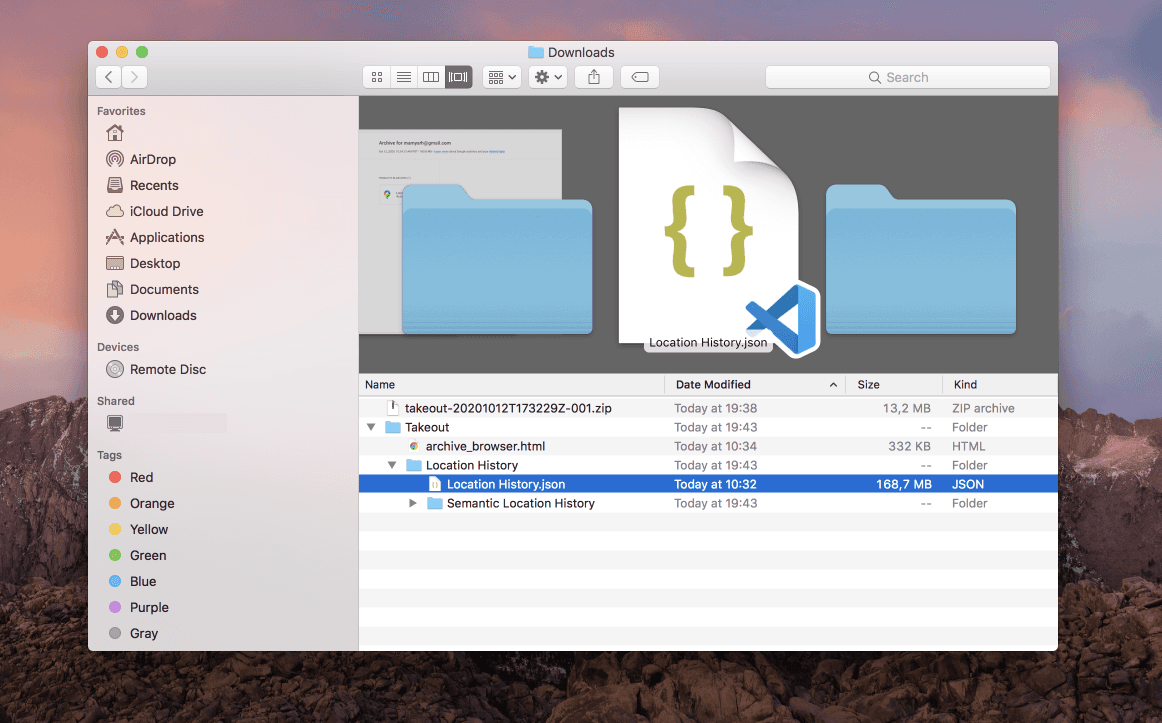Click the Share button in toolbar
1162x723 pixels.
(594, 77)
